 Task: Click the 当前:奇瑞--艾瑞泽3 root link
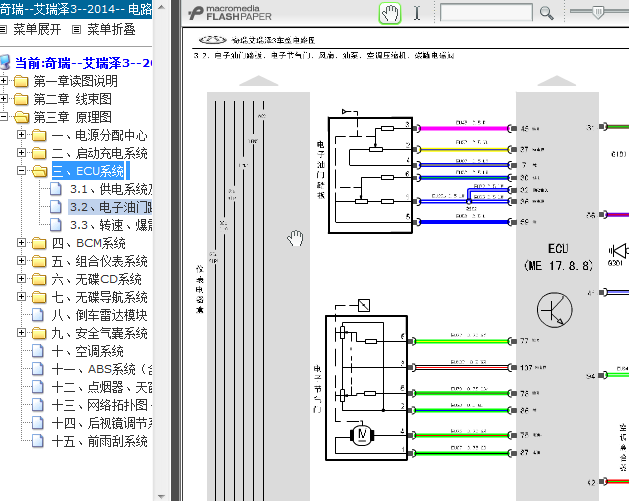click(83, 63)
